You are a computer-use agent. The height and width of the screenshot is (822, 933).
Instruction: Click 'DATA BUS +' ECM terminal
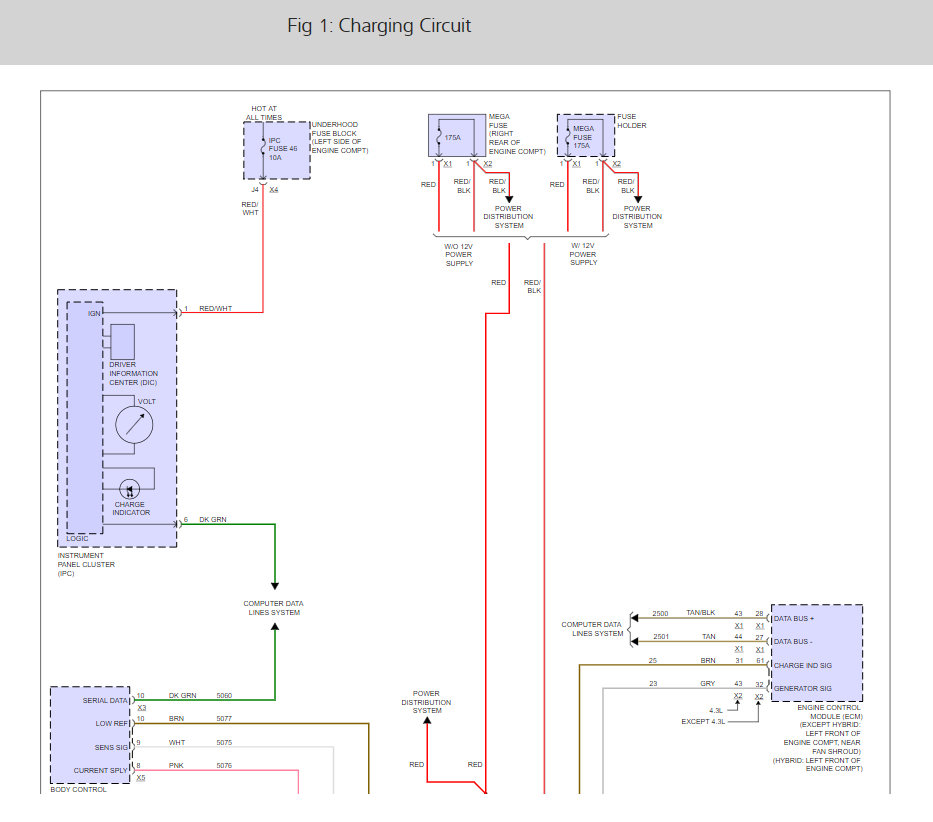(794, 618)
